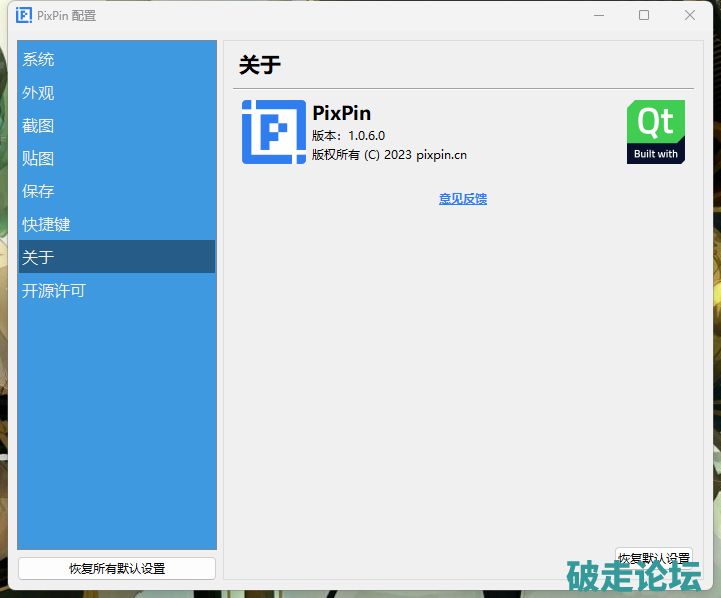
Task: Minimize the PixPin 配置 window
Action: click(x=599, y=15)
